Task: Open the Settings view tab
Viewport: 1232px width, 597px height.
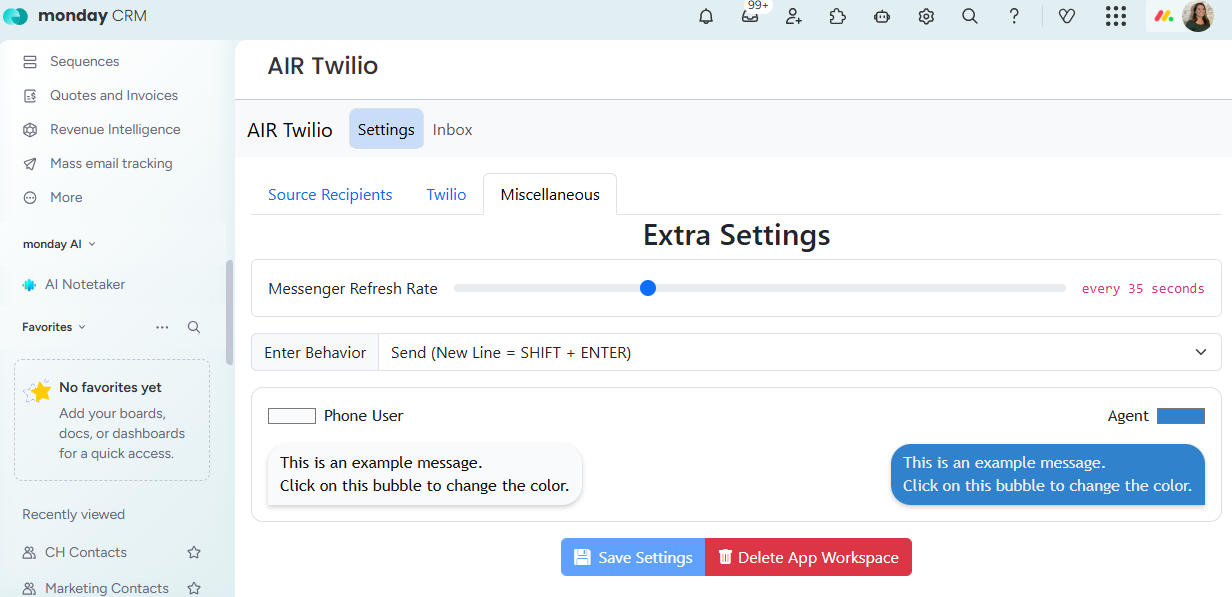Action: click(x=386, y=129)
